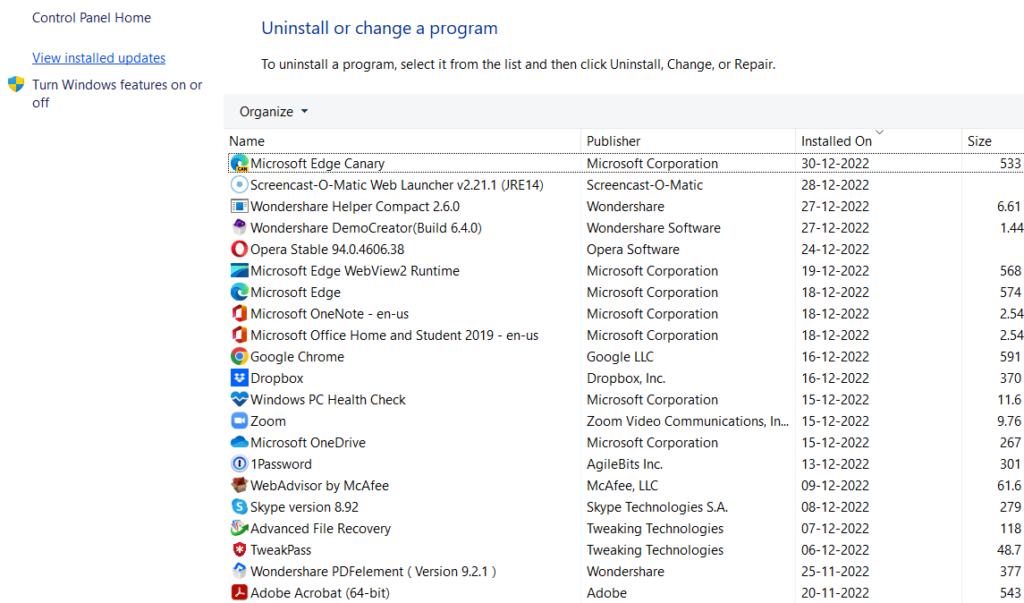This screenshot has height=603, width=1024.
Task: Click Google LLC publisher cell
Action: click(620, 357)
